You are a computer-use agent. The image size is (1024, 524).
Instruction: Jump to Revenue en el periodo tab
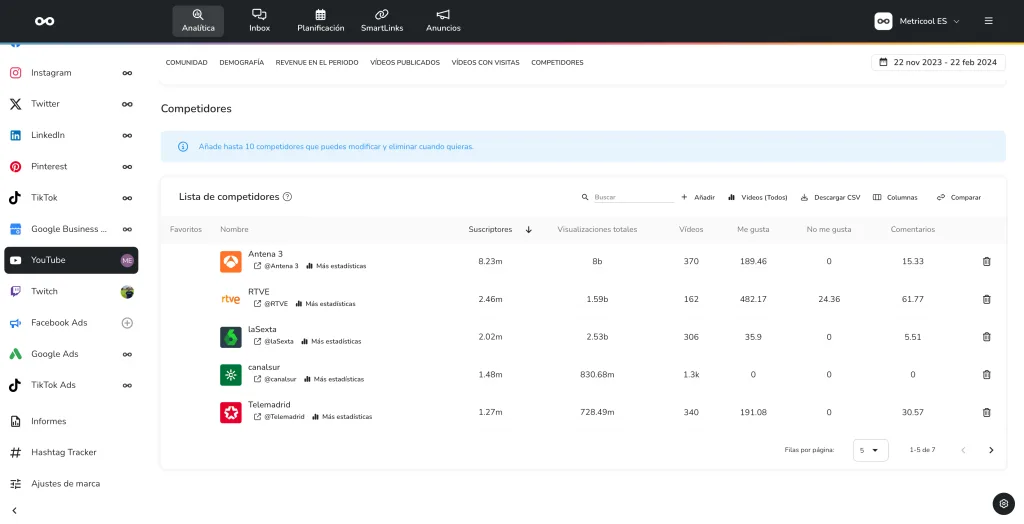pos(317,63)
